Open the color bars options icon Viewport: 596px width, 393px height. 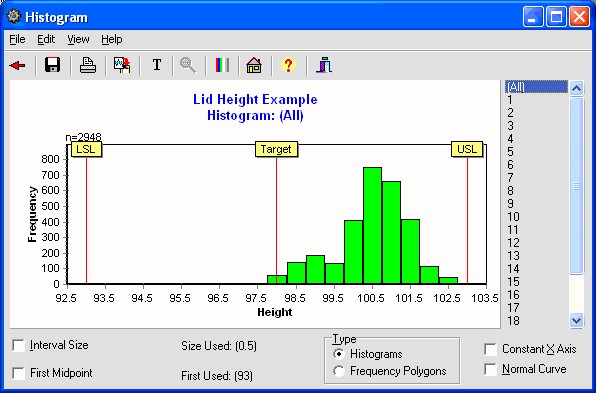tap(222, 65)
